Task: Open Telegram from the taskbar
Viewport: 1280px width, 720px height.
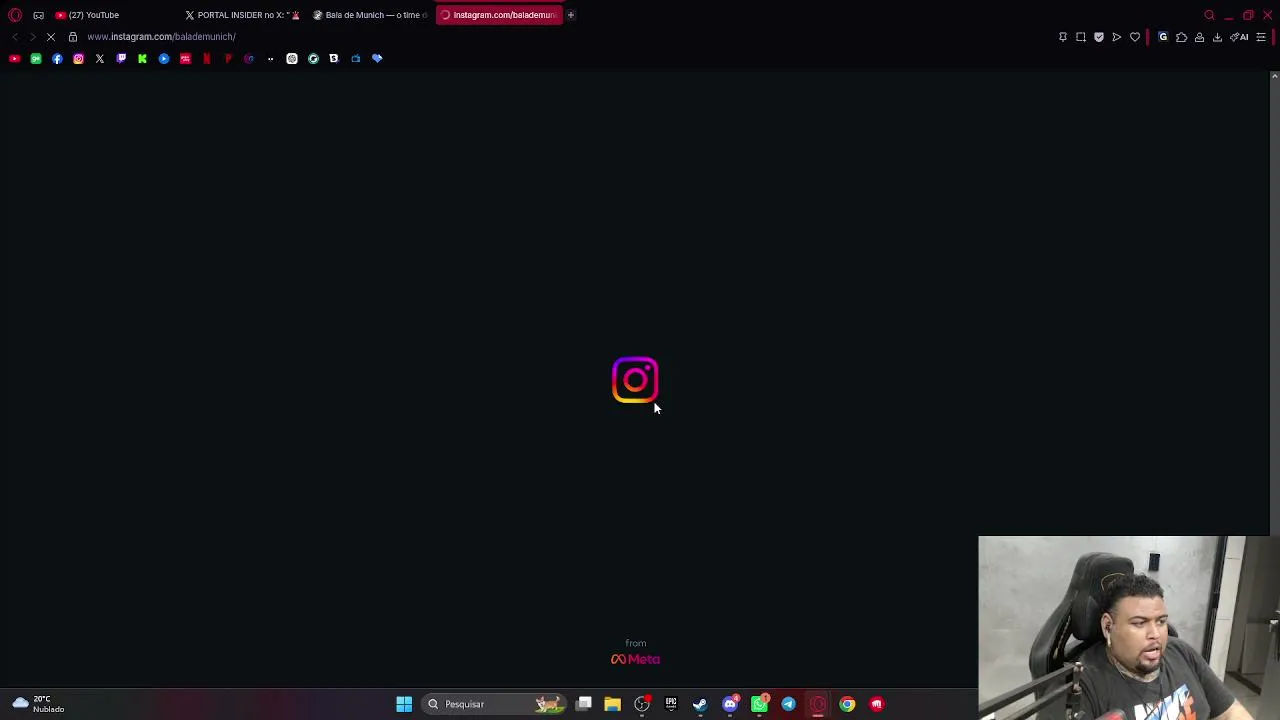Action: [x=788, y=704]
